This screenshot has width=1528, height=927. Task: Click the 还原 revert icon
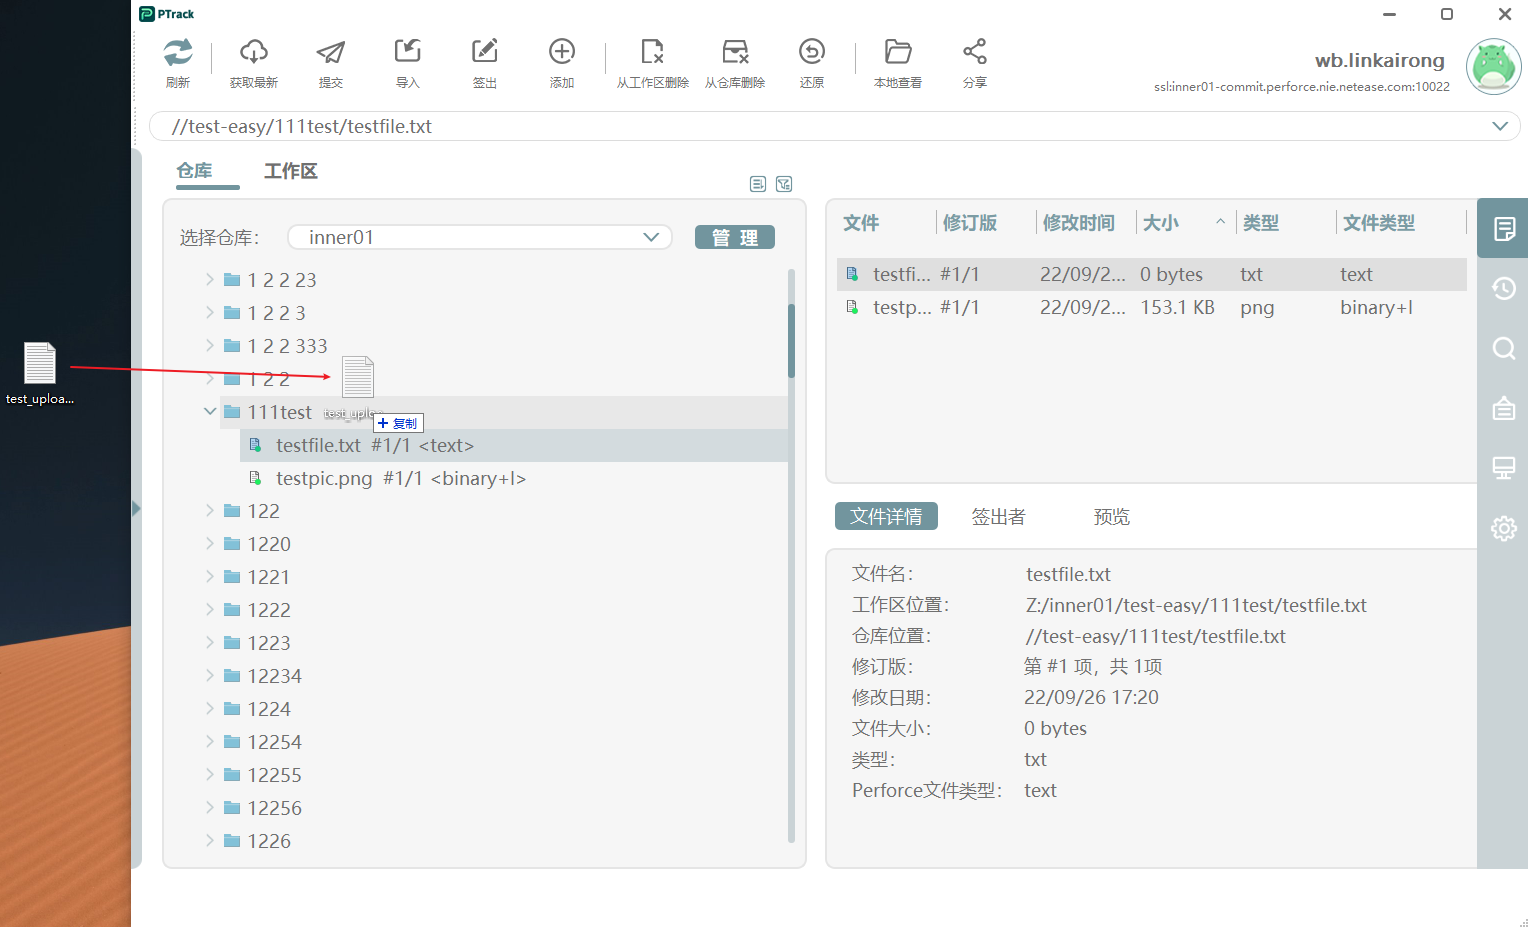(x=812, y=51)
